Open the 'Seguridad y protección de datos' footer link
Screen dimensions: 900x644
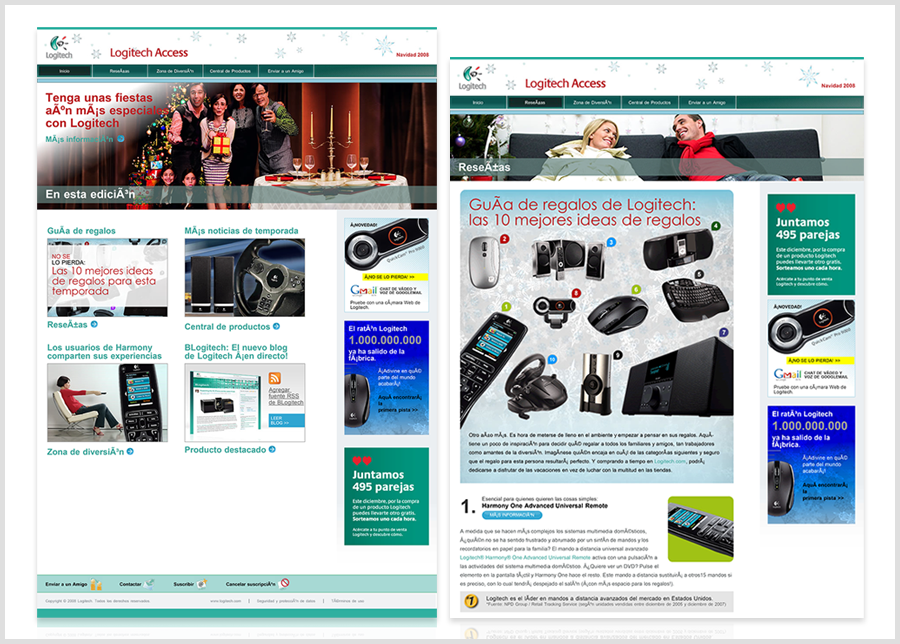286,601
